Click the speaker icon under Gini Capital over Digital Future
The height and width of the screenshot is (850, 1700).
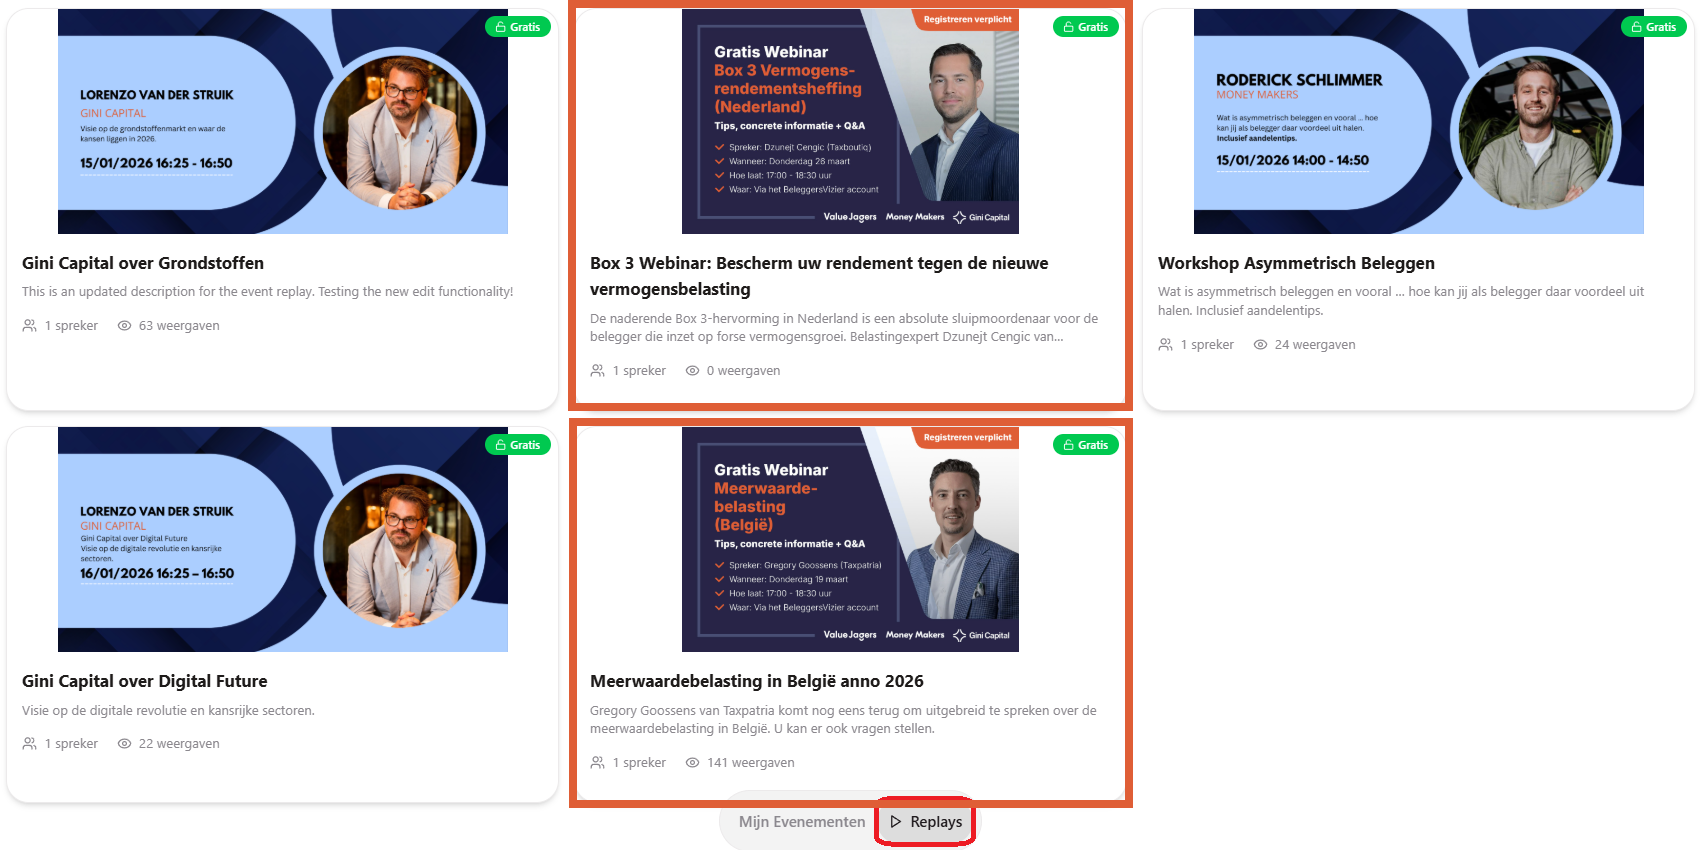(x=30, y=744)
